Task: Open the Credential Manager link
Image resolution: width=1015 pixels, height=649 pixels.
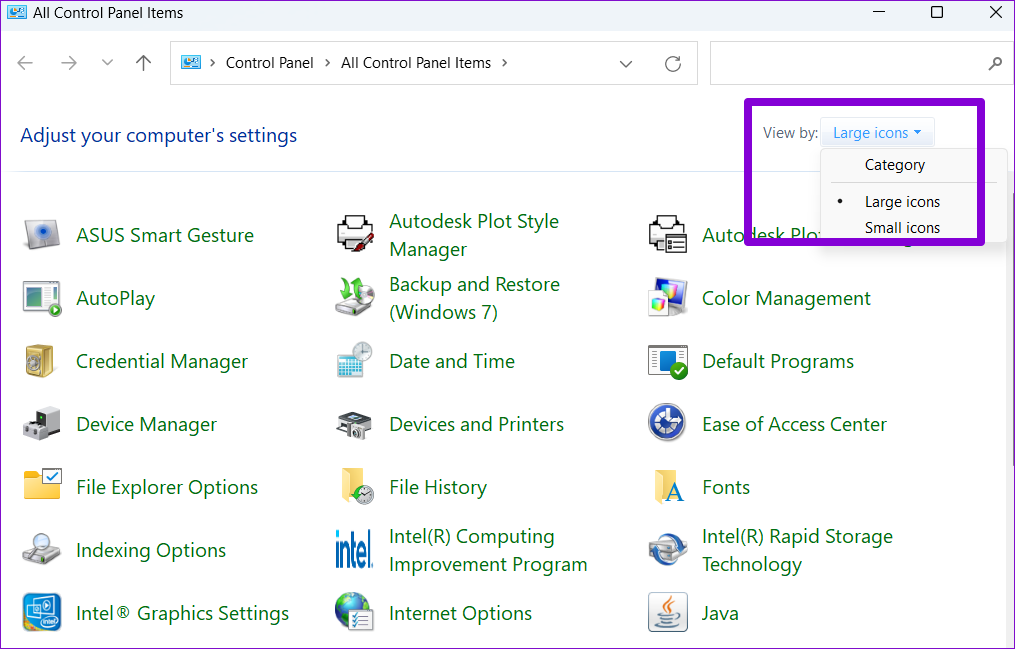Action: point(162,361)
